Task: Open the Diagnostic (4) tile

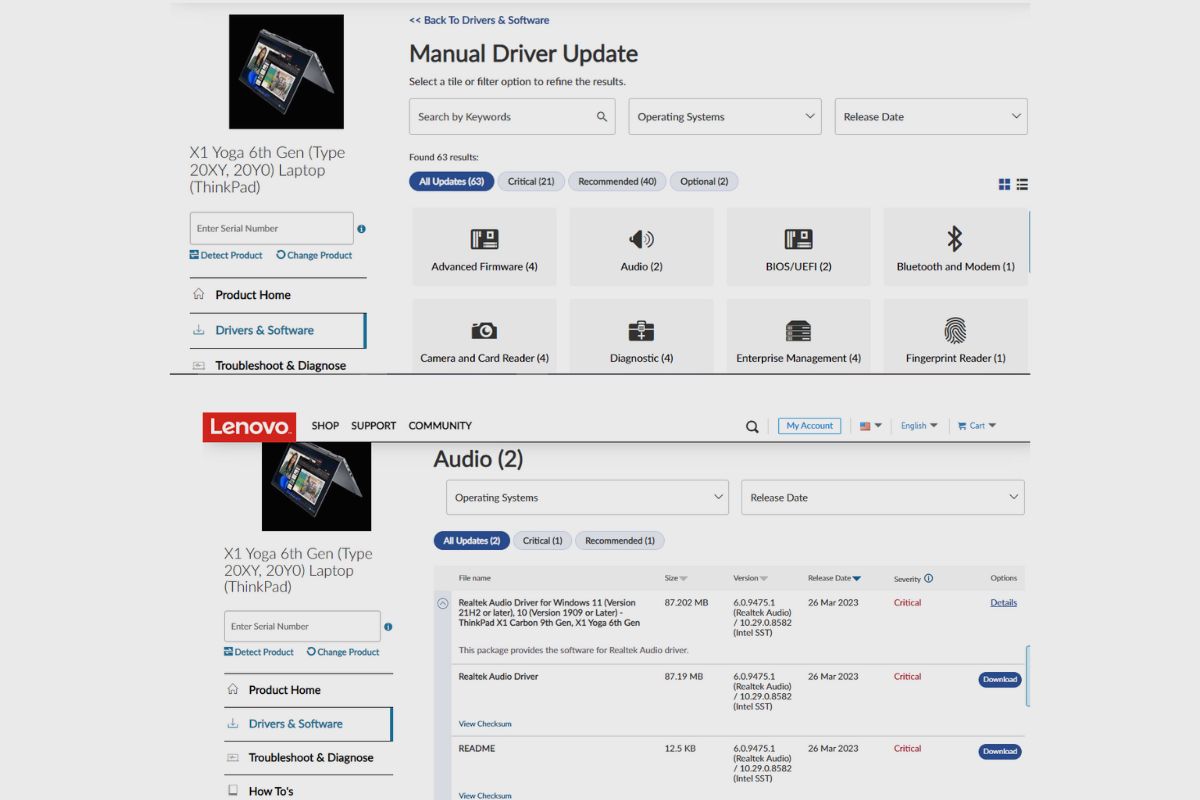Action: [x=641, y=336]
